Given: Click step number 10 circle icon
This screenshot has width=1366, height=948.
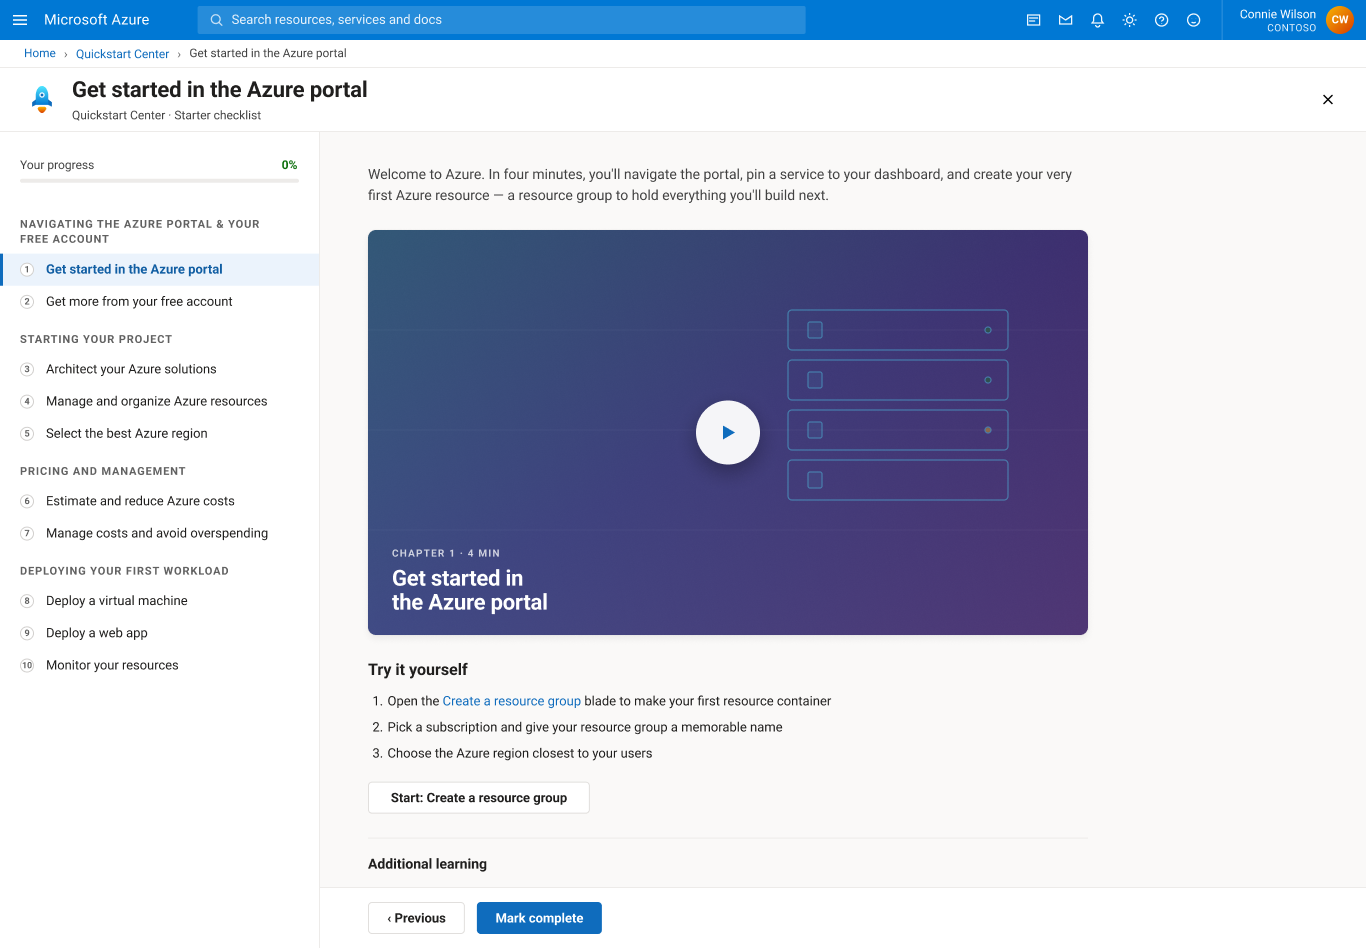Looking at the screenshot, I should point(27,665).
